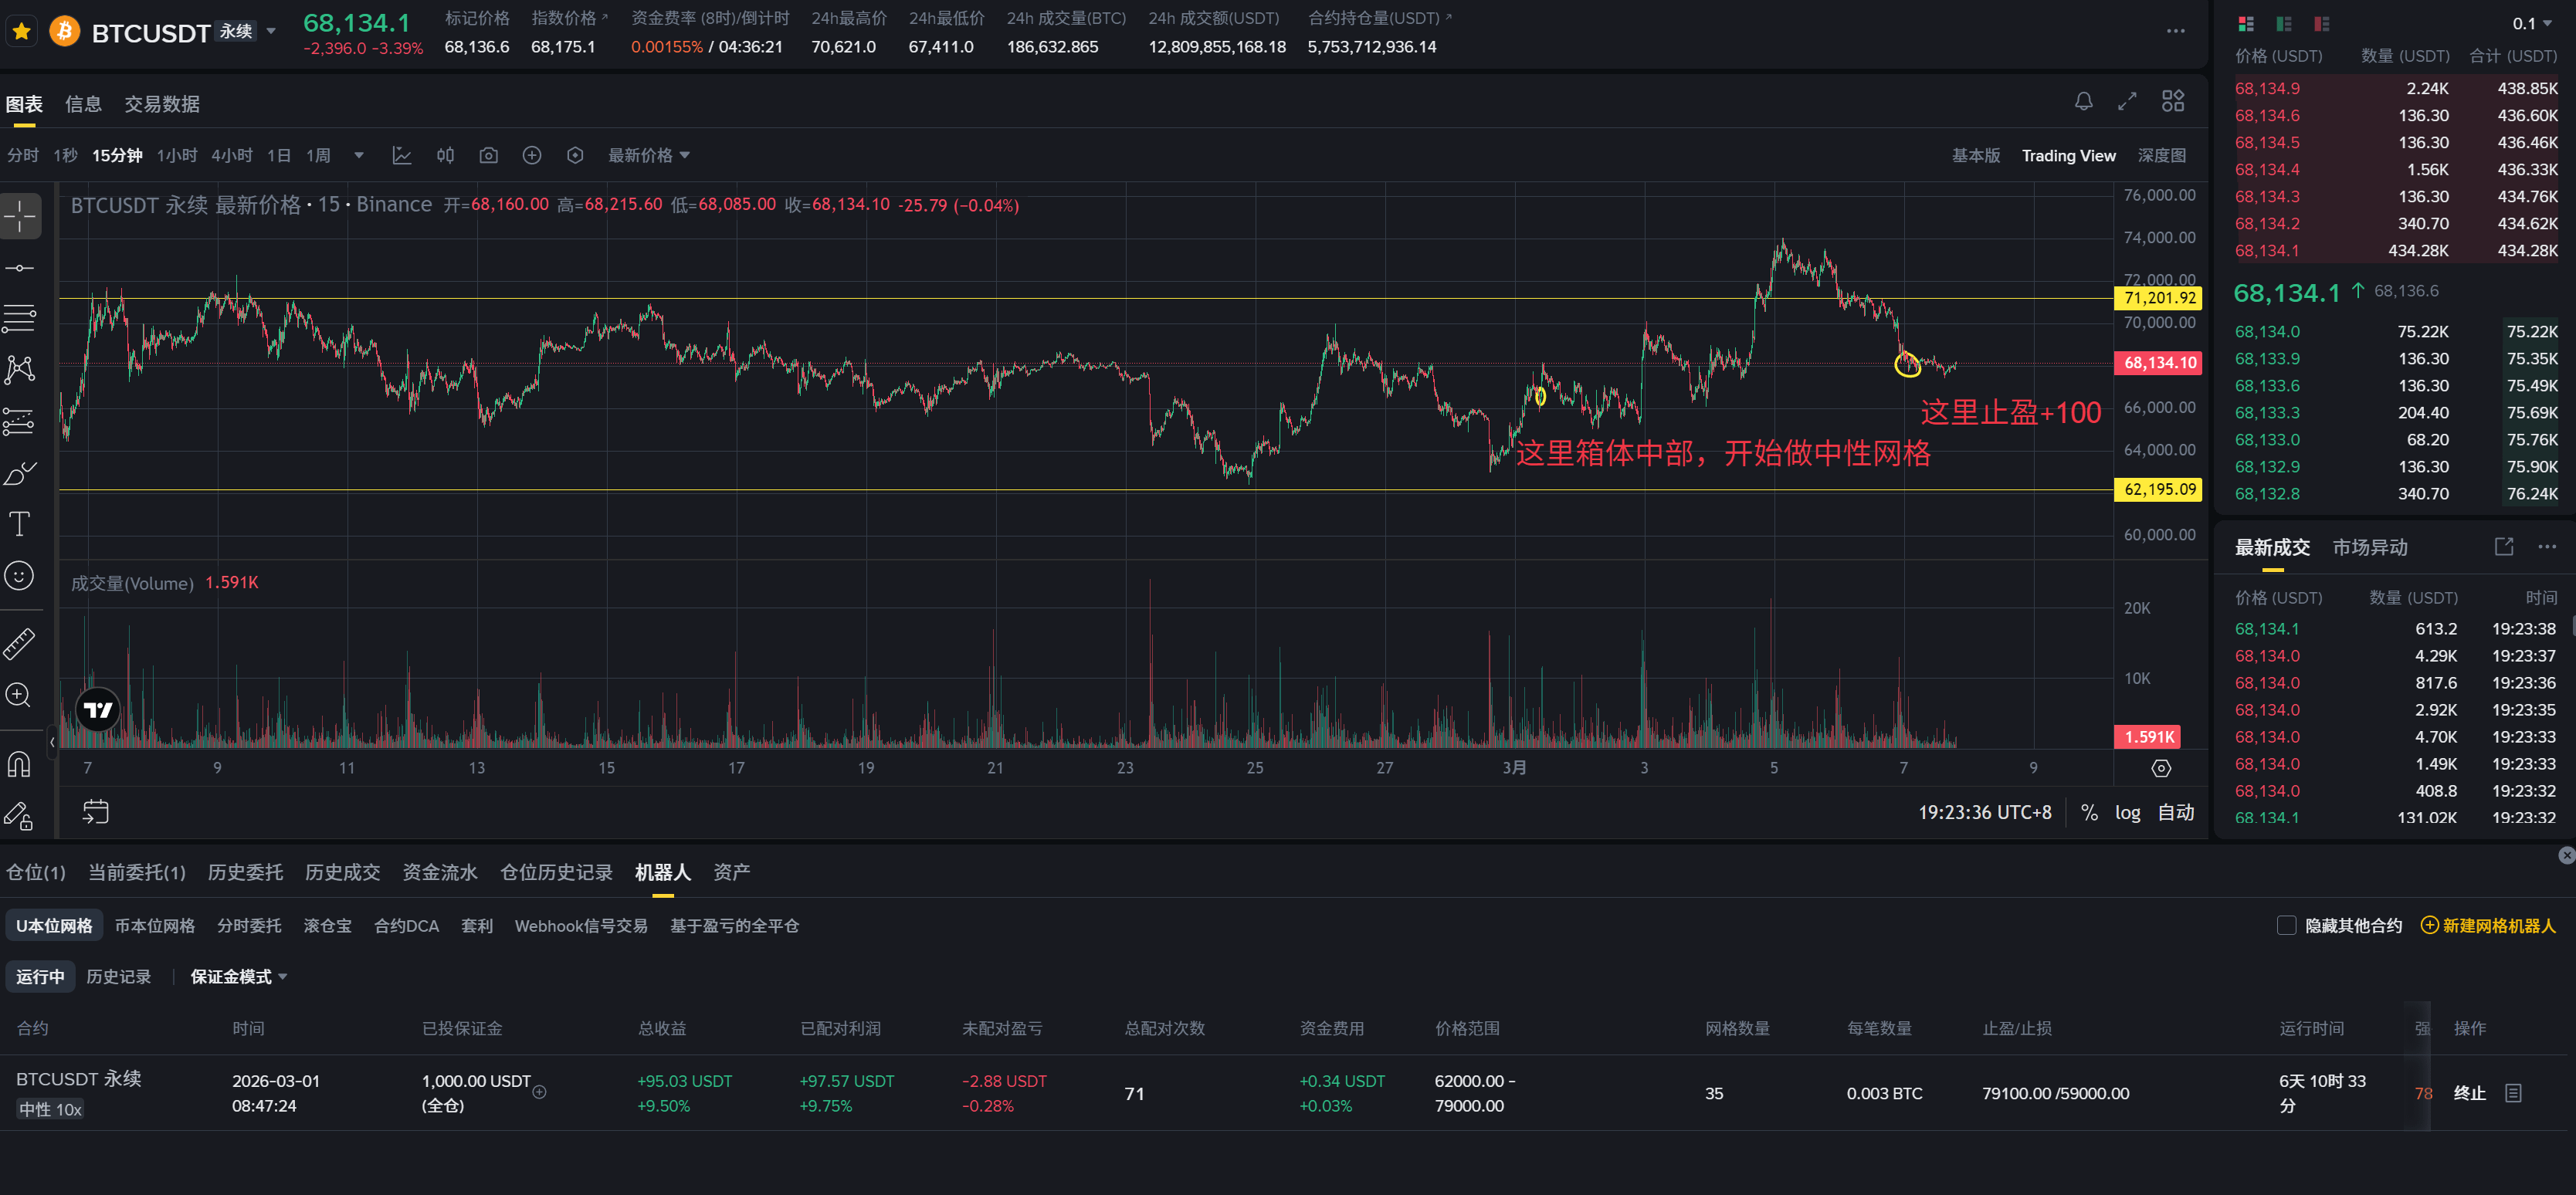
Task: Click the price alert bell icon
Action: [2083, 101]
